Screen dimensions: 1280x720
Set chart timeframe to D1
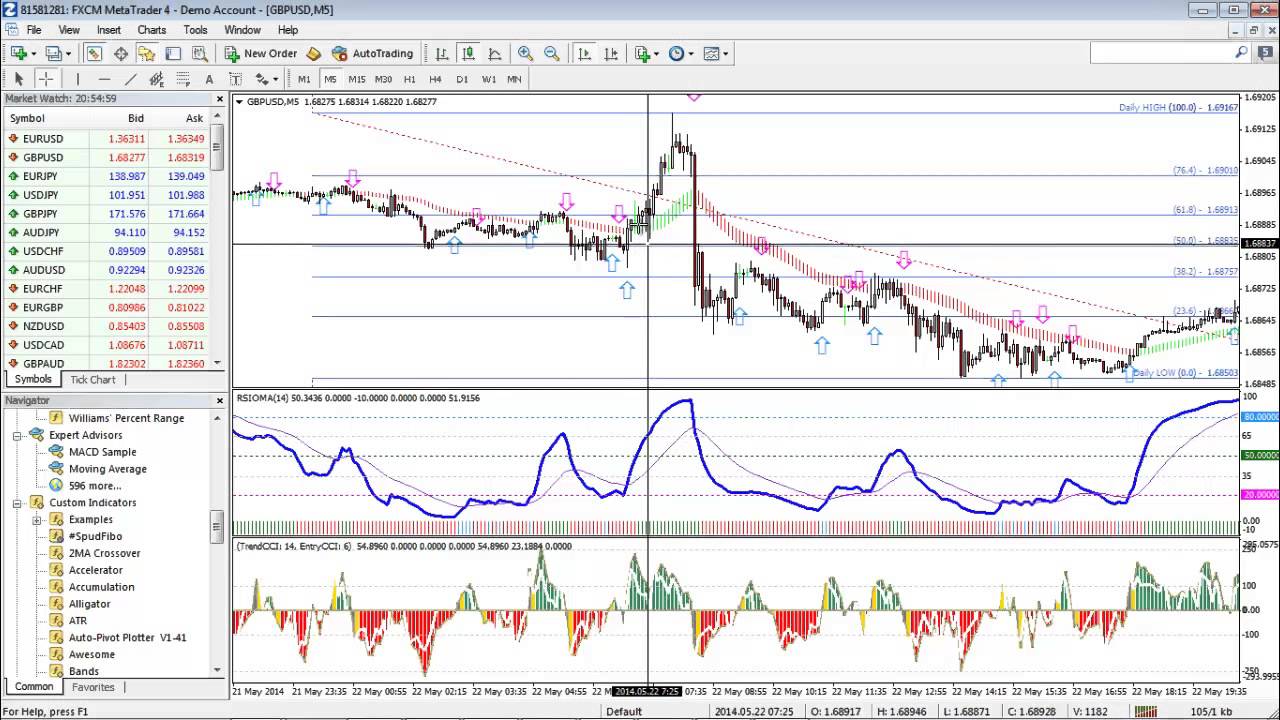[x=462, y=79]
